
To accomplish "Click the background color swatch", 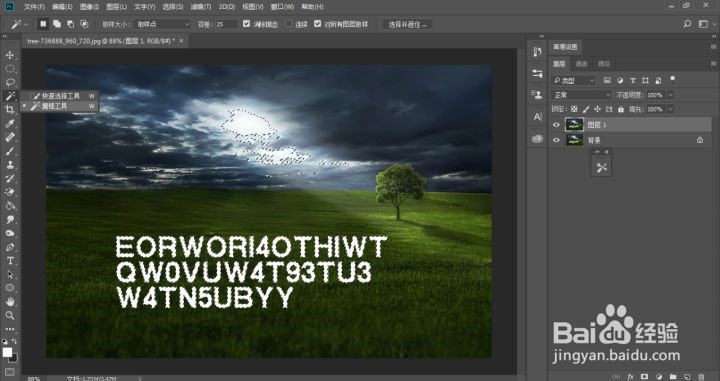I will [14, 358].
